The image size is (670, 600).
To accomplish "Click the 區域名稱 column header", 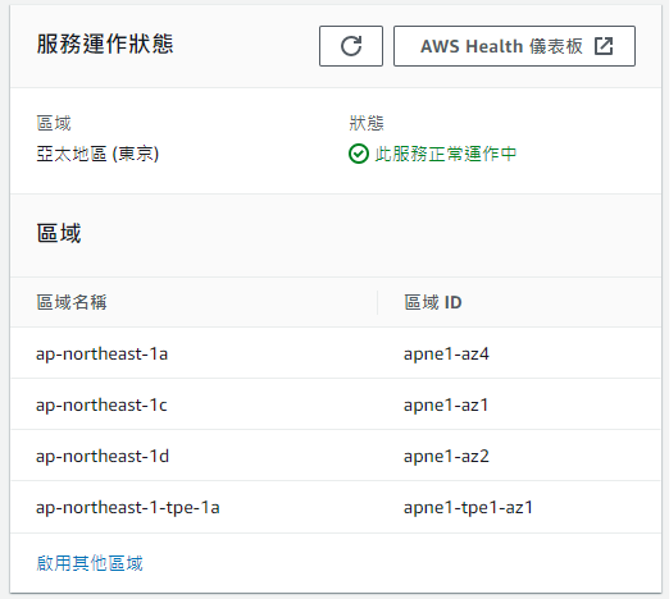I will tap(72, 303).
